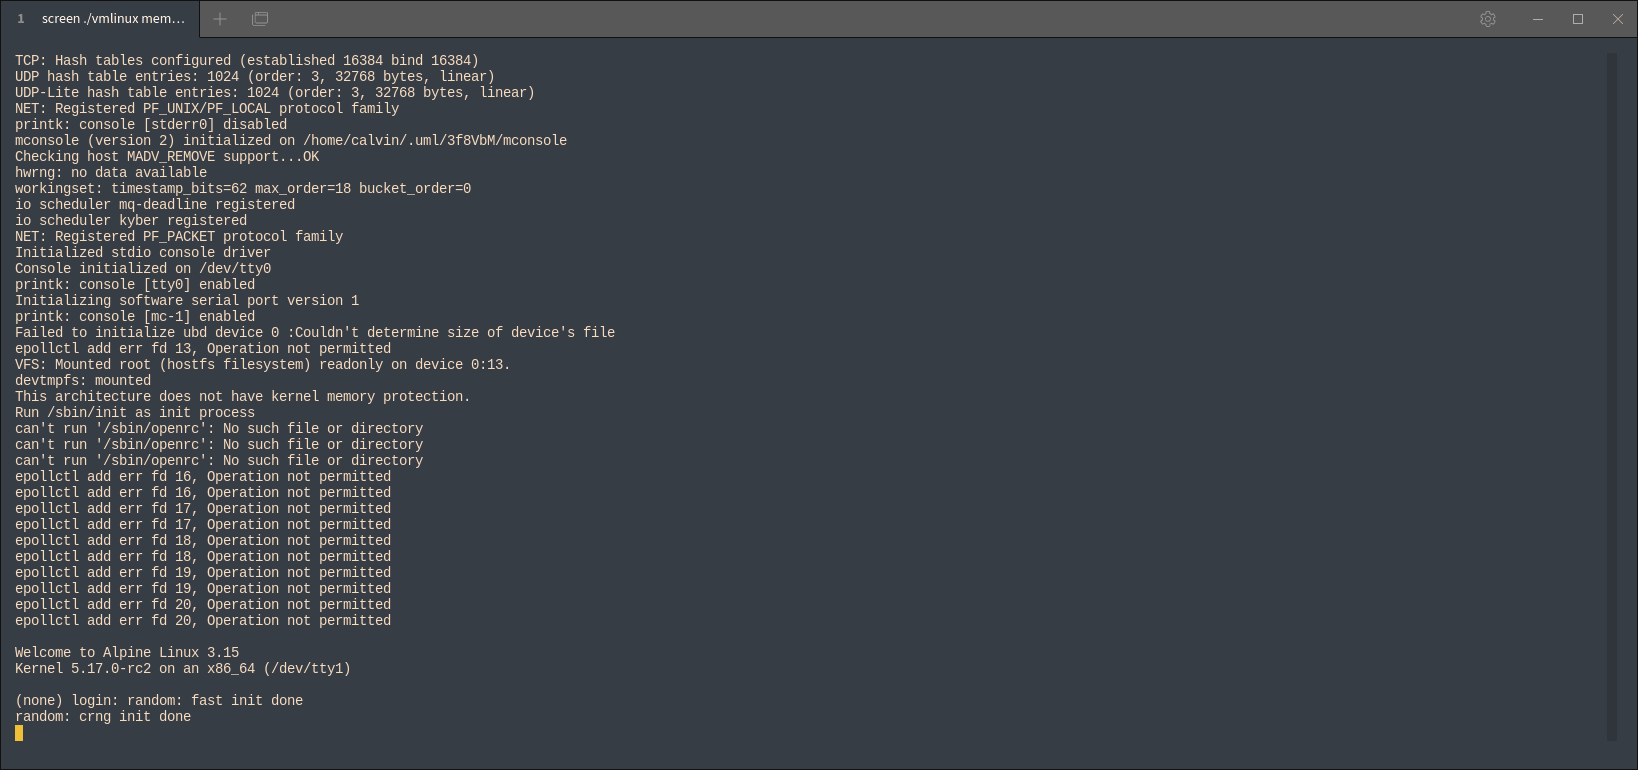Click the 'devtmpfs: mounted' line
The image size is (1638, 770).
[83, 380]
